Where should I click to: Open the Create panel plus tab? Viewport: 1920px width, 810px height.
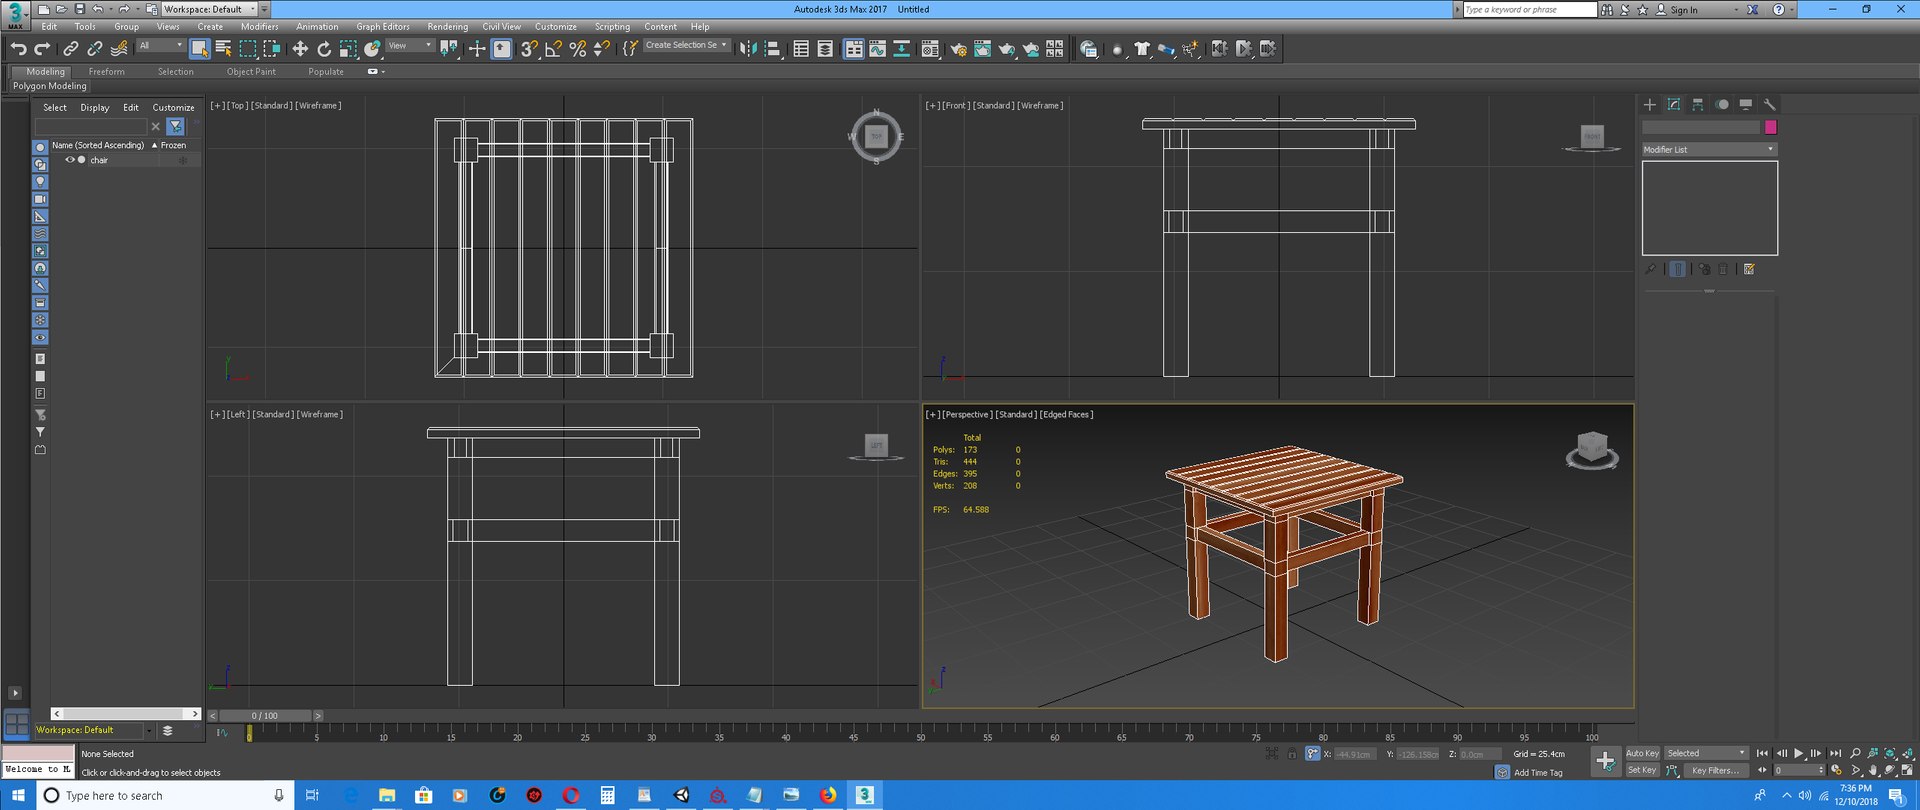[x=1650, y=104]
